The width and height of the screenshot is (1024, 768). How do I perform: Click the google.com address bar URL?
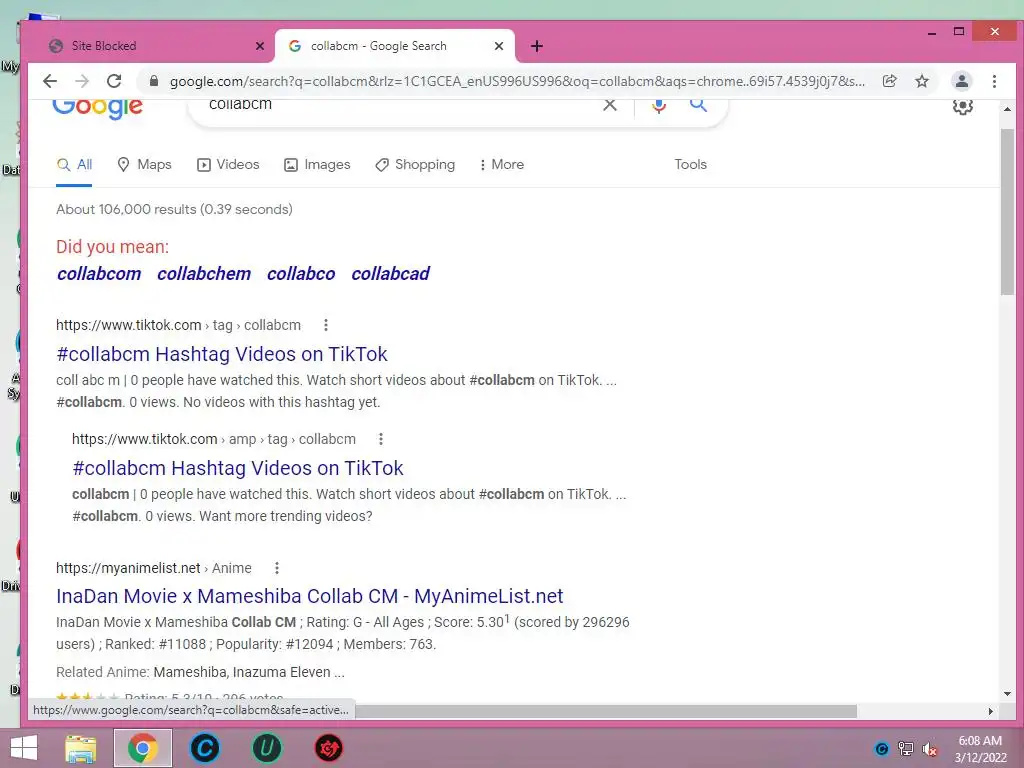click(516, 81)
